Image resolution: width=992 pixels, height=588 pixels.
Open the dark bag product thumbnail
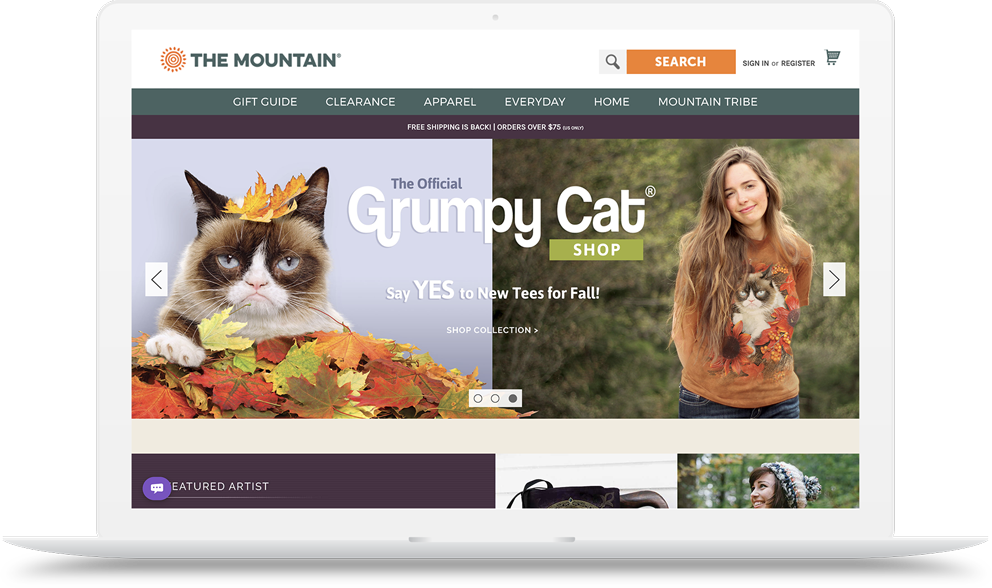point(586,481)
